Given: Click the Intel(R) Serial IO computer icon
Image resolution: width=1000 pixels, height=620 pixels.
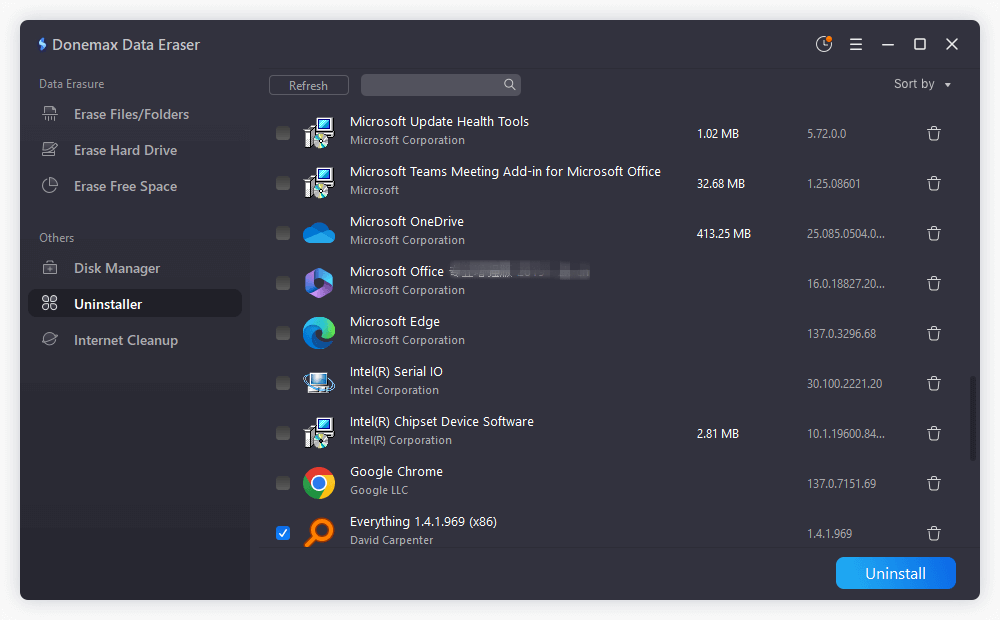Looking at the screenshot, I should [x=319, y=383].
